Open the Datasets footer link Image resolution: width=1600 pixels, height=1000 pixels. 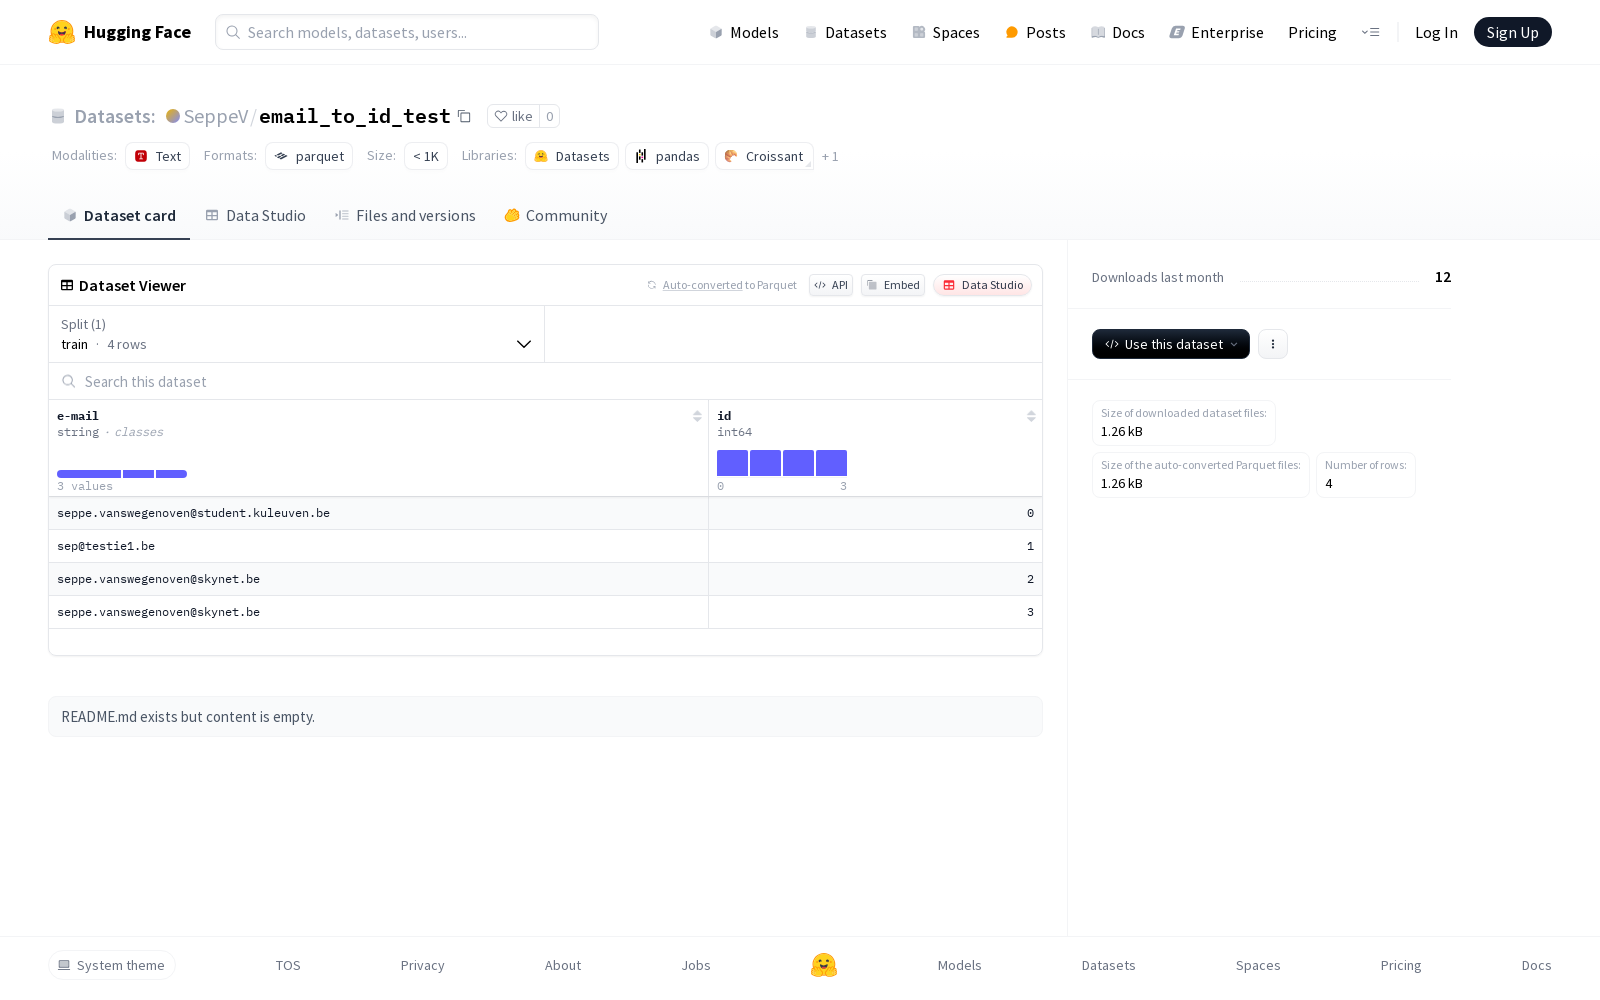[1109, 965]
